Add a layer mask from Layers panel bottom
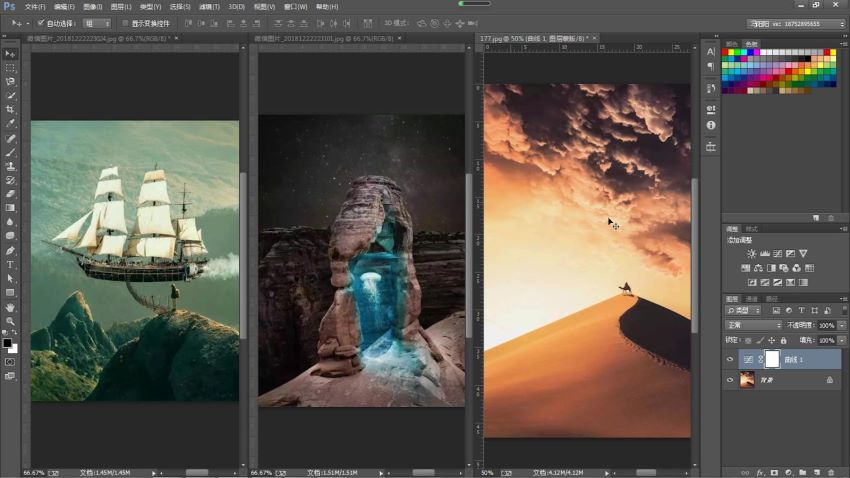This screenshot has height=478, width=850. click(x=774, y=473)
